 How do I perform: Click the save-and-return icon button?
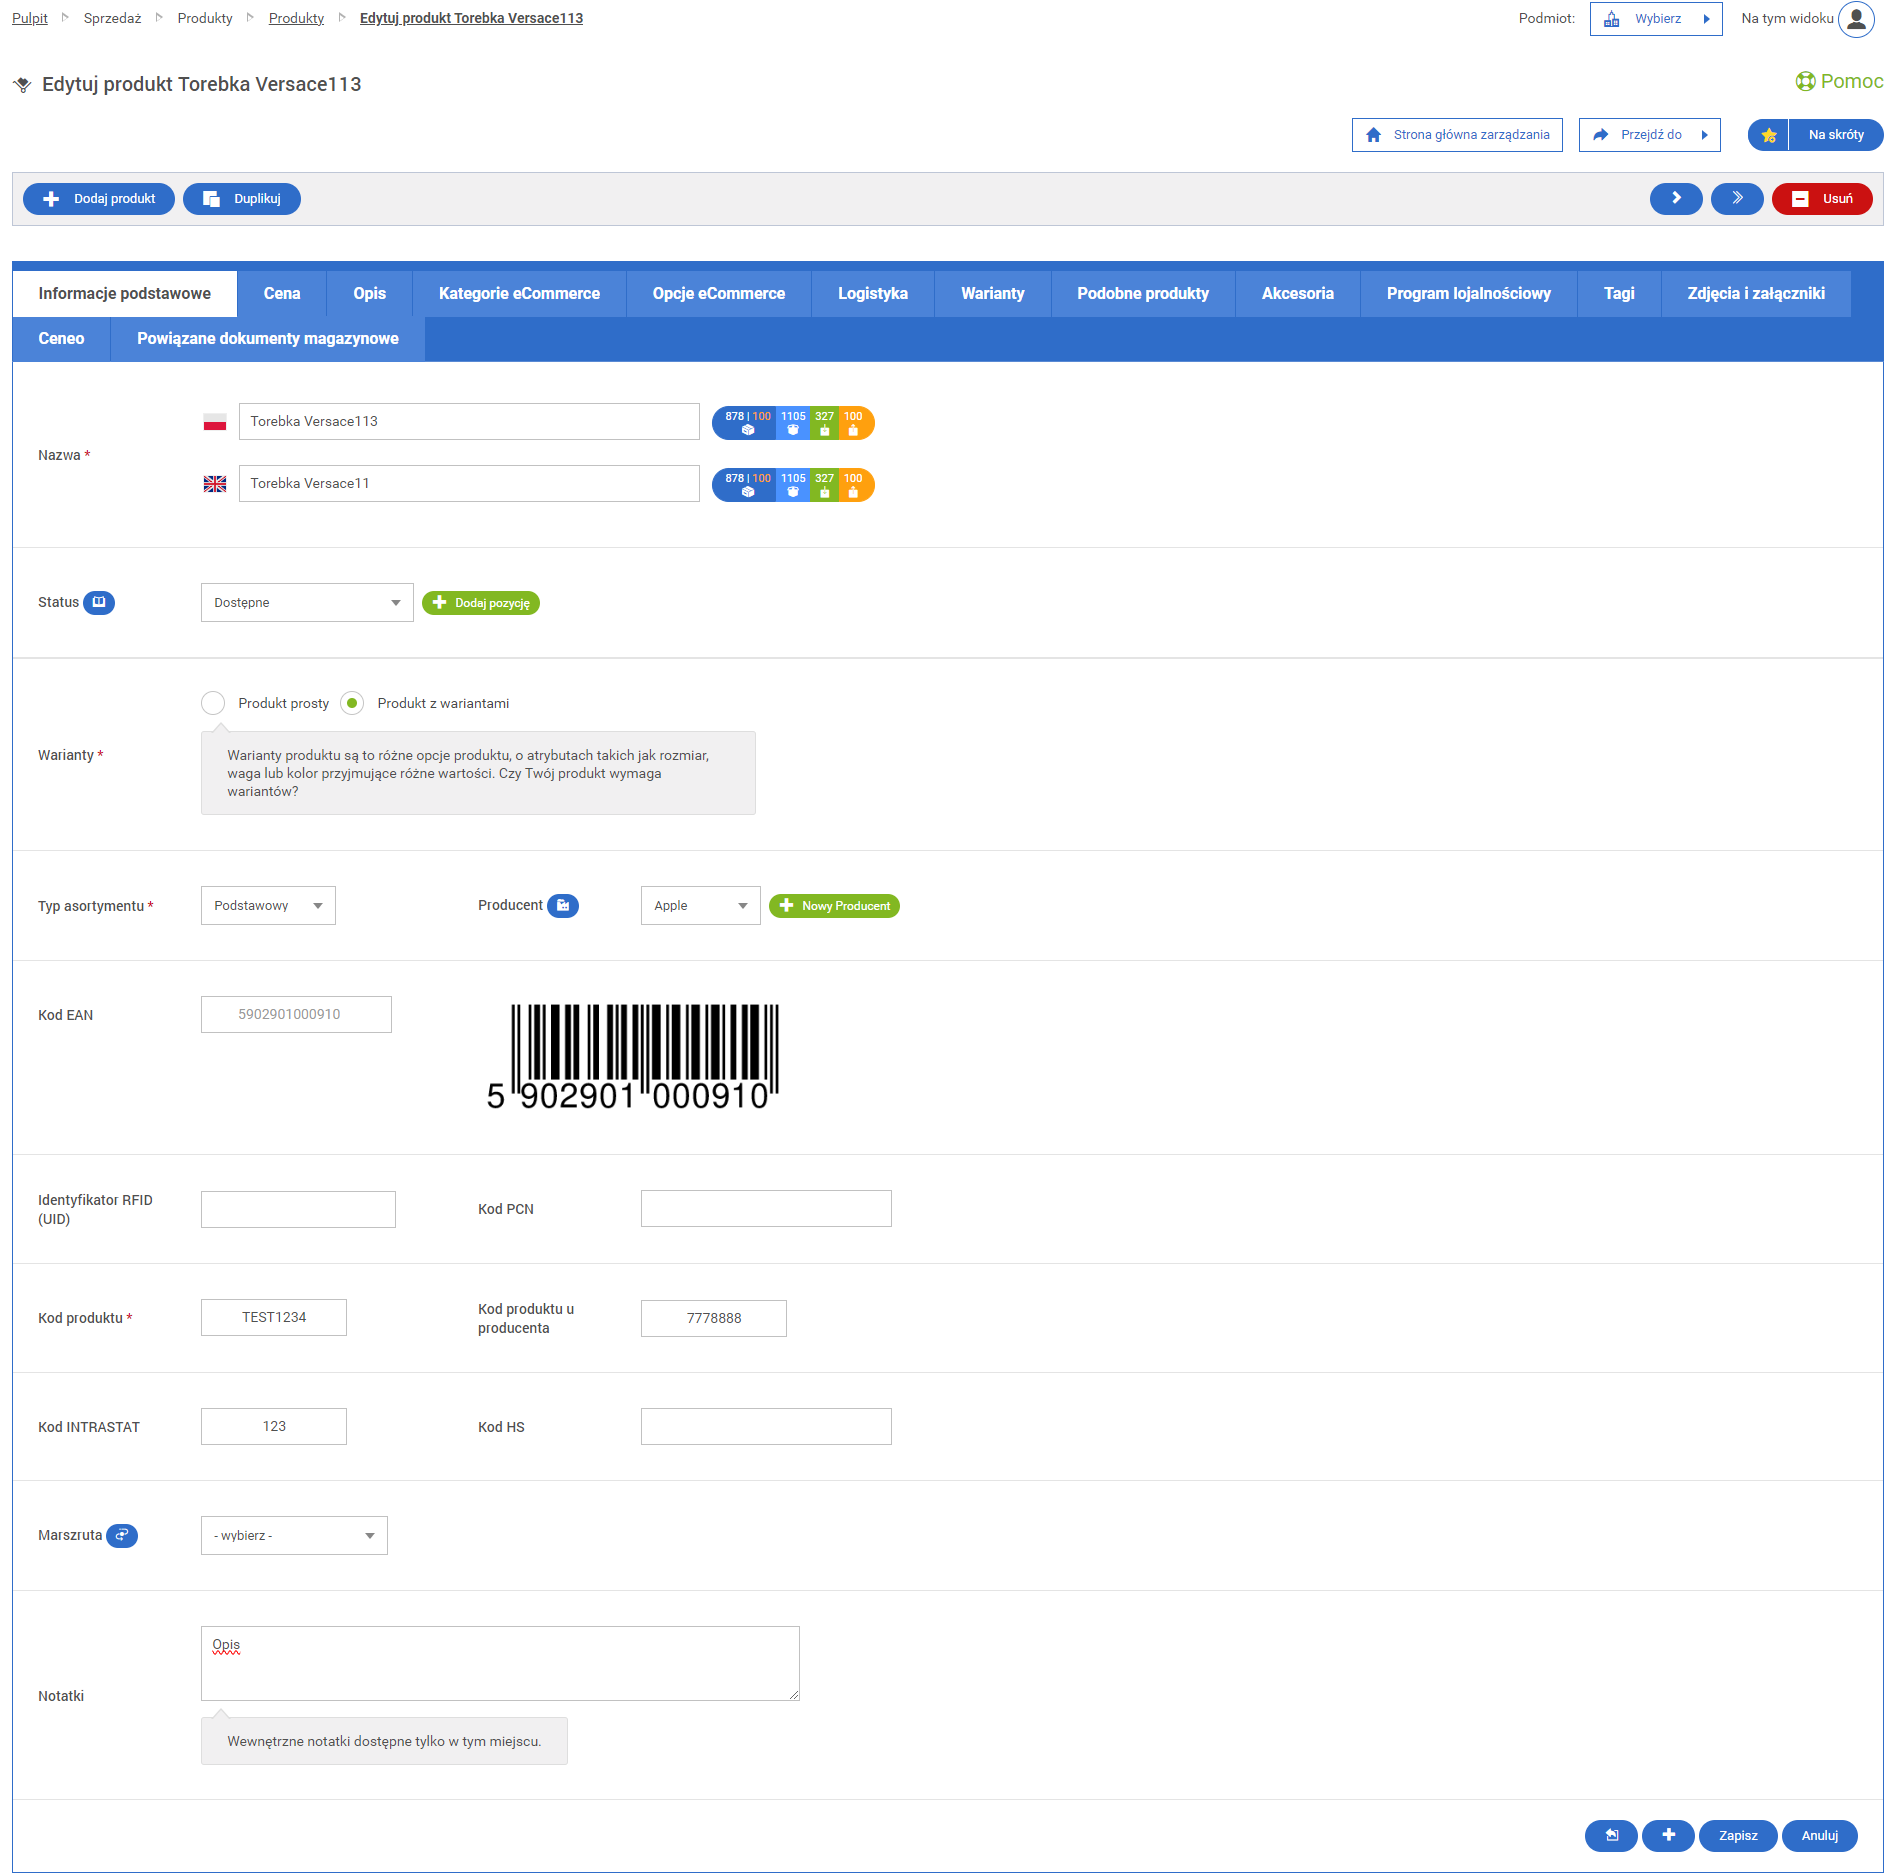click(1610, 1835)
